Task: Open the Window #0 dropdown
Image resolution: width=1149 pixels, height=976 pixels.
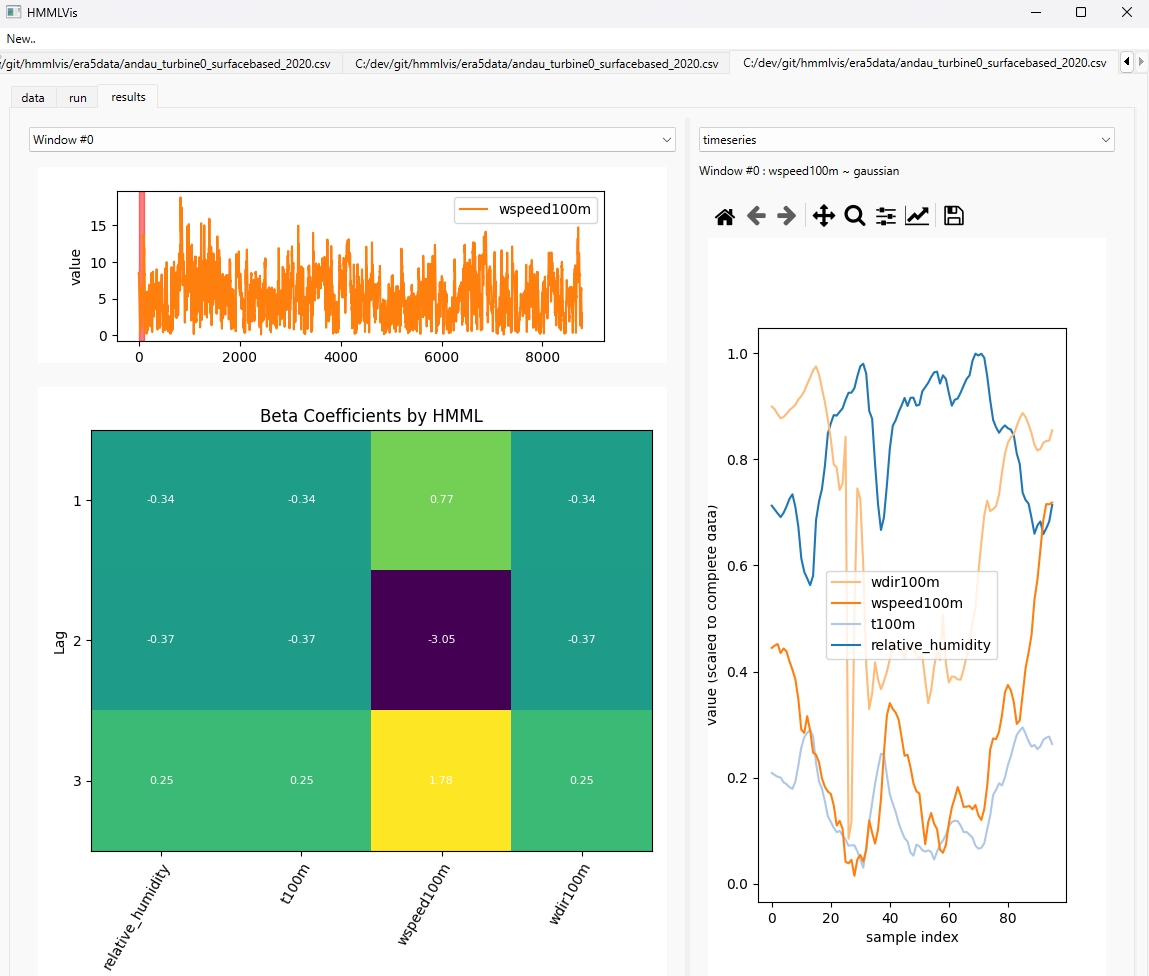Action: 352,140
